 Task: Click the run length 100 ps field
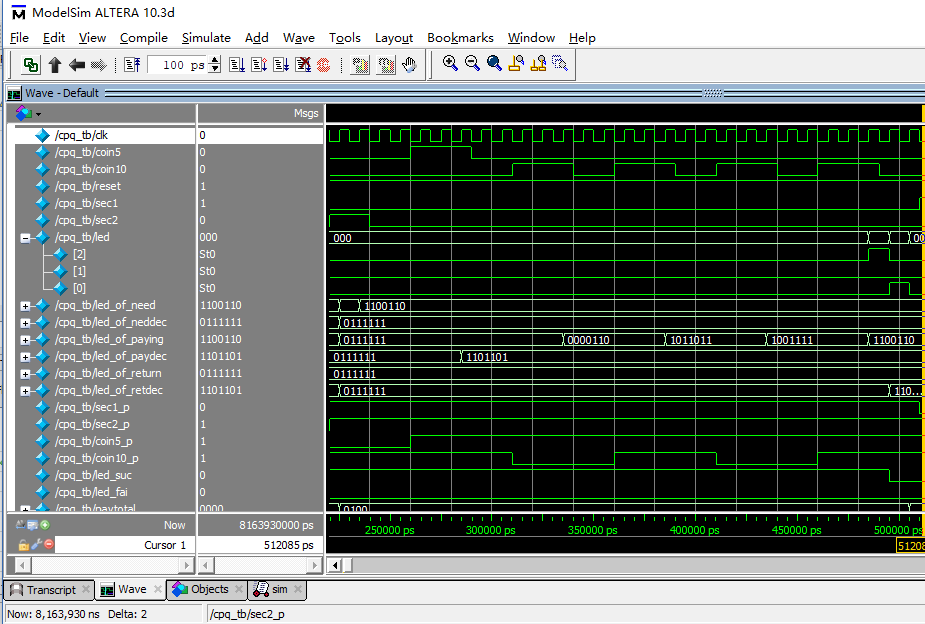(x=177, y=65)
